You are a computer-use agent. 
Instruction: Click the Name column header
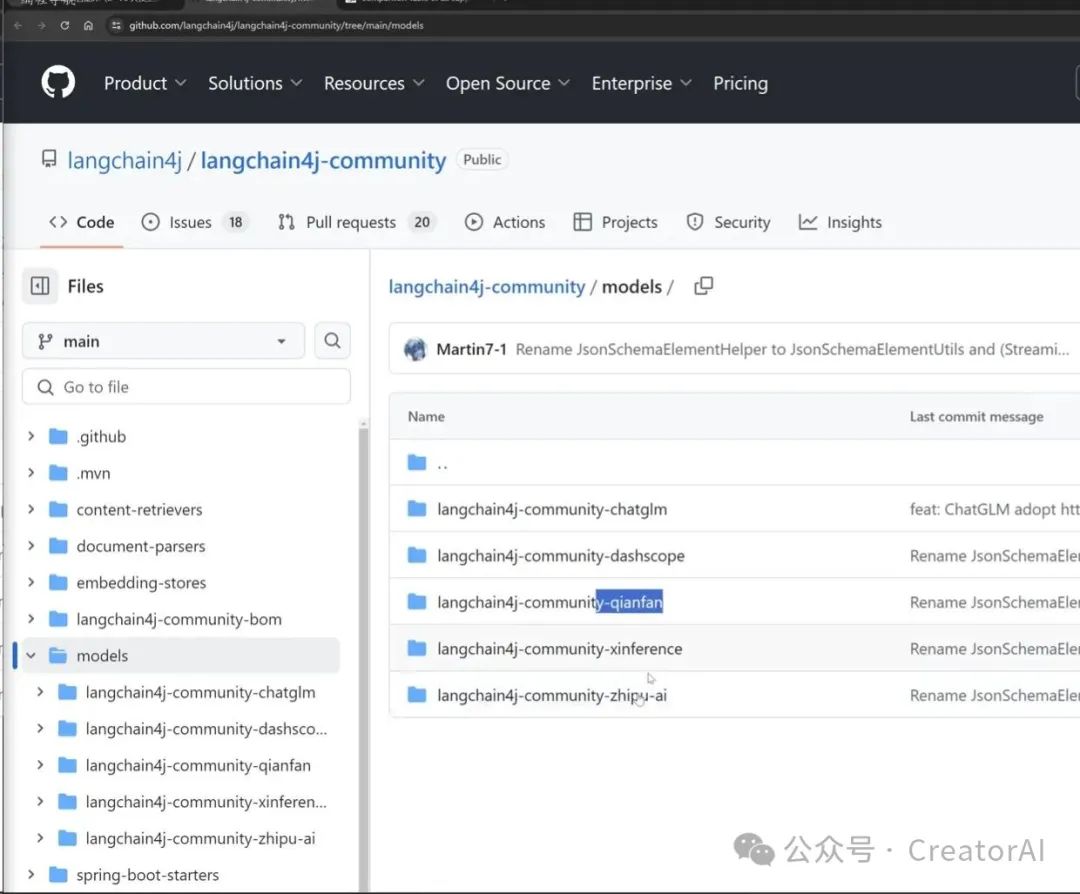426,416
